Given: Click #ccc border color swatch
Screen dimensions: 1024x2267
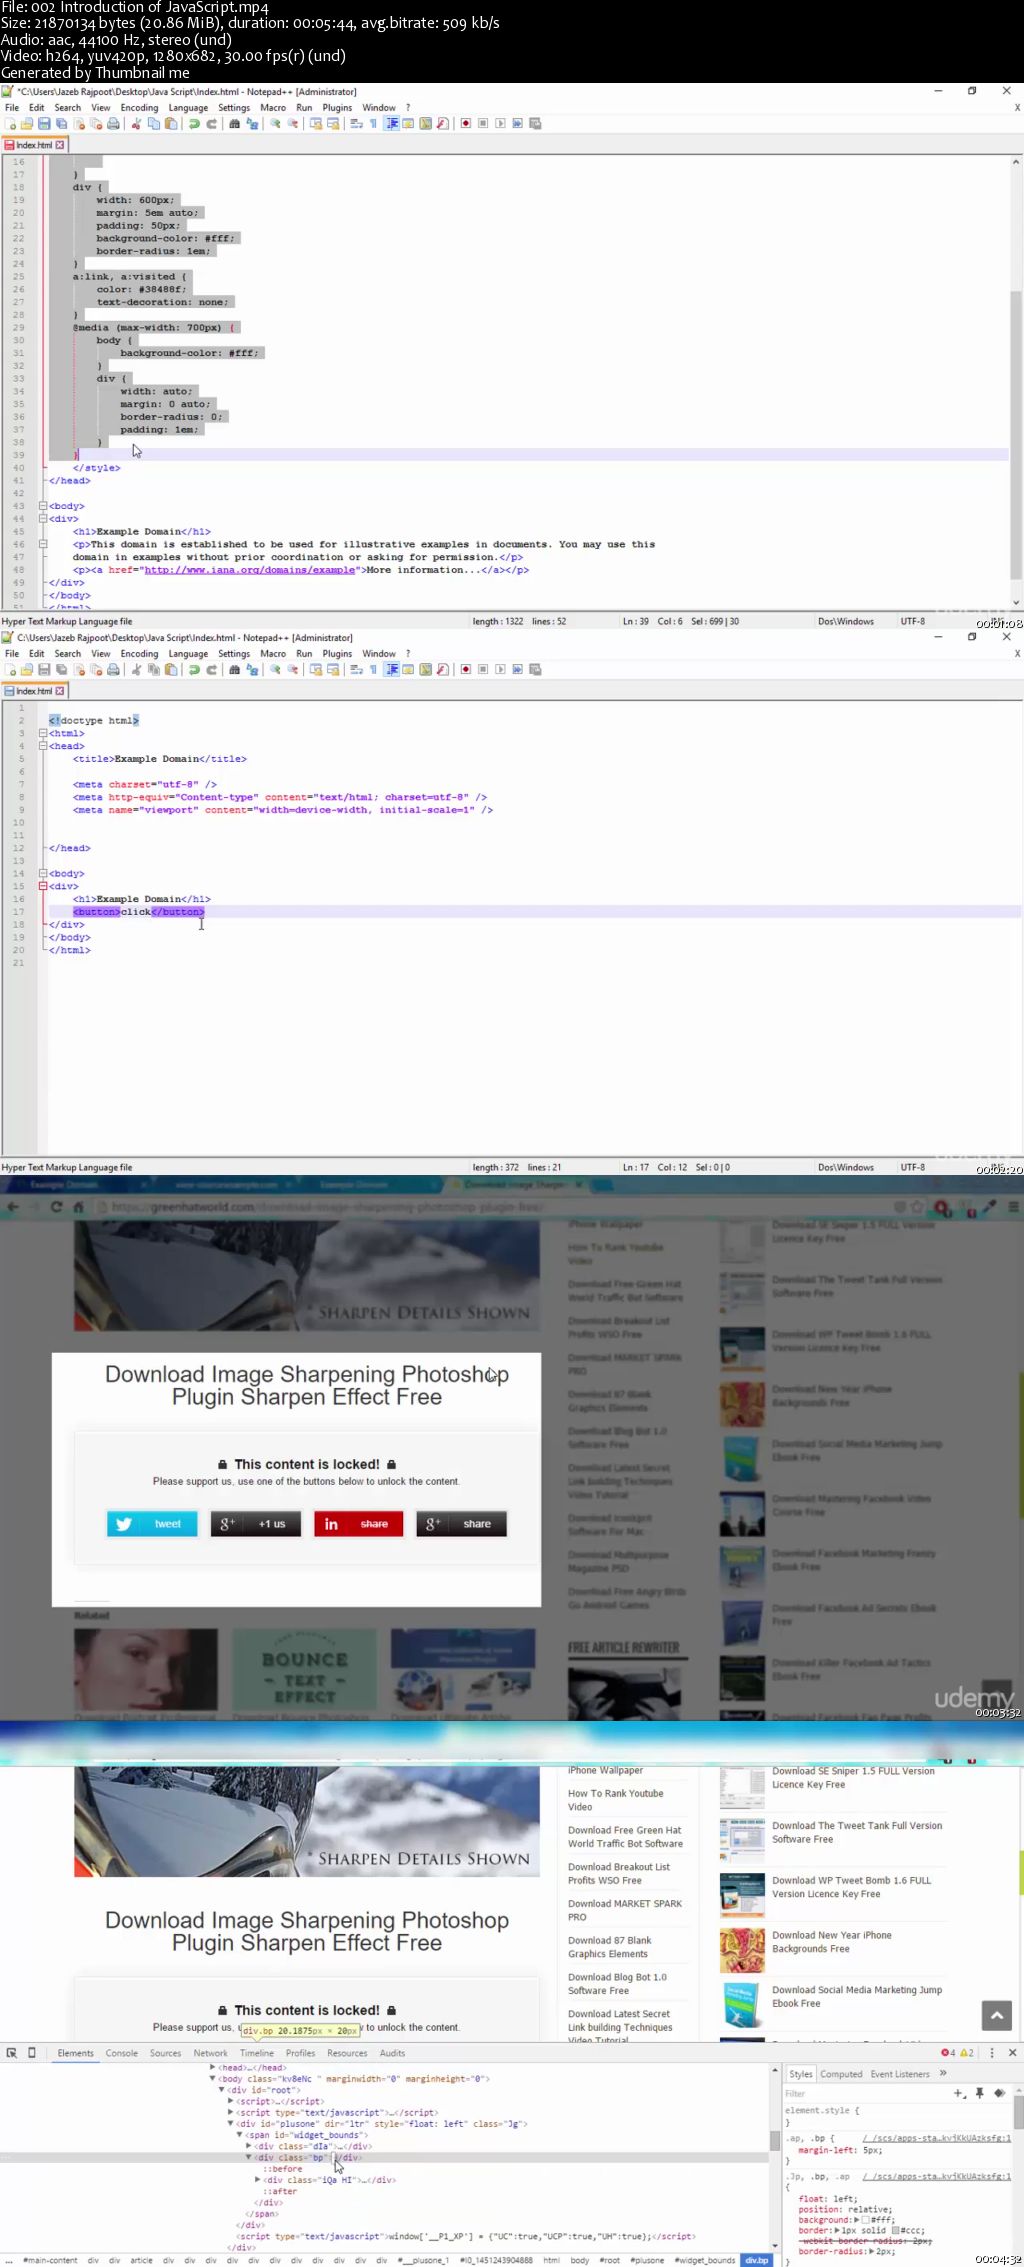Looking at the screenshot, I should pyautogui.click(x=895, y=2230).
